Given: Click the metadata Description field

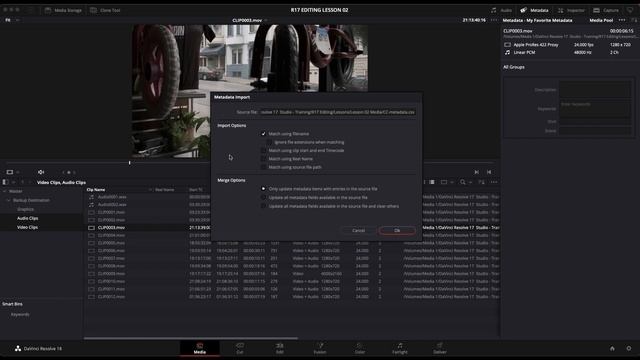Looking at the screenshot, I should point(596,89).
